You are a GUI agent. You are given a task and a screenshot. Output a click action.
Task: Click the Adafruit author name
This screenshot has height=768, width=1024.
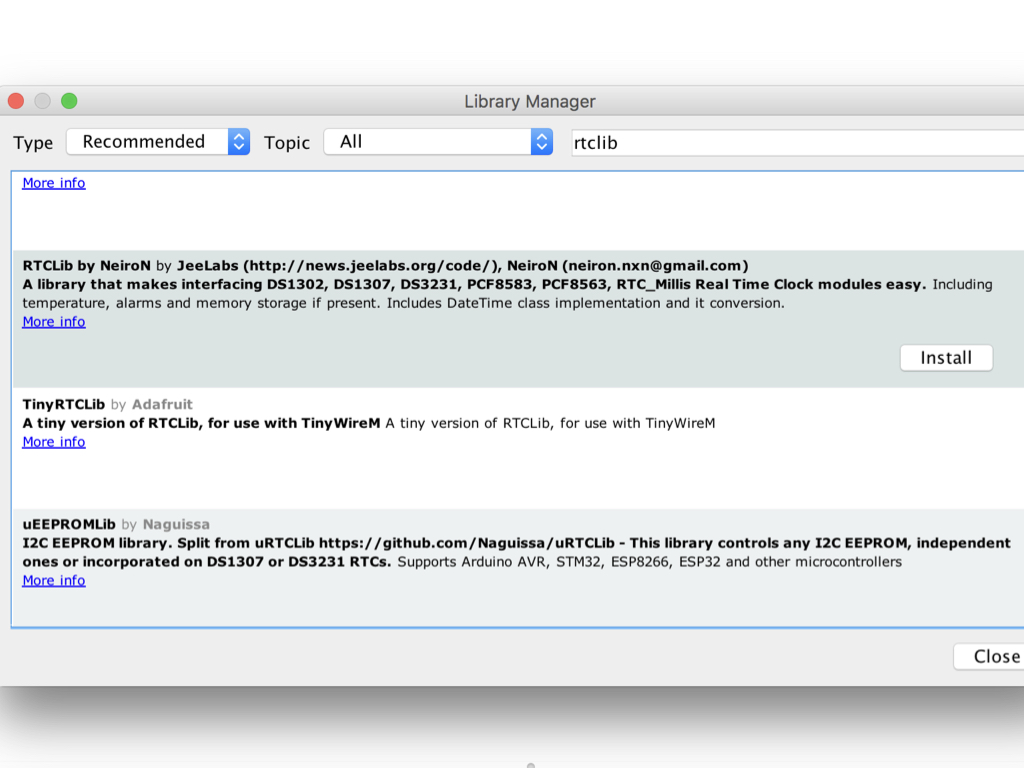coord(162,404)
